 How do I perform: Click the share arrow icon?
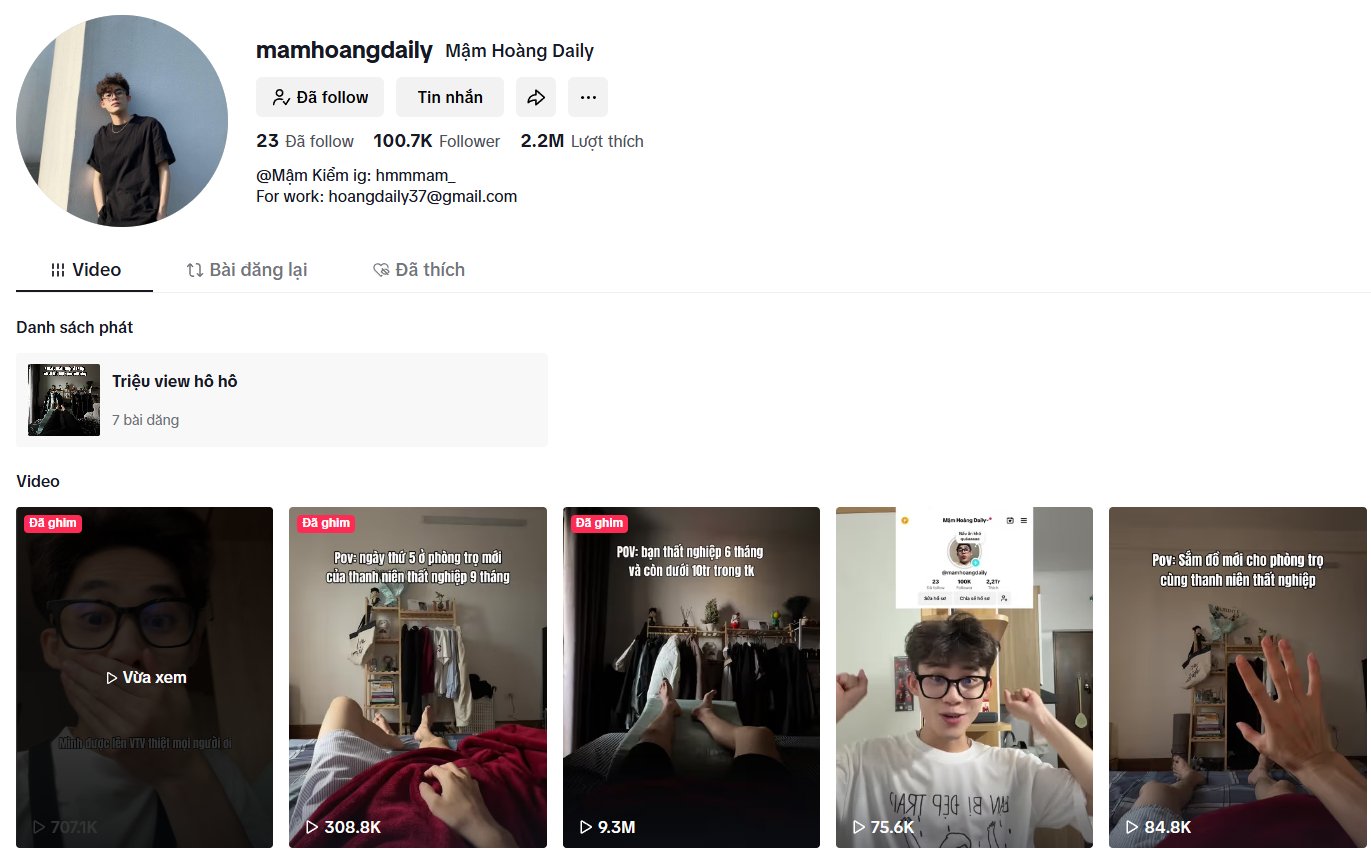pos(536,97)
